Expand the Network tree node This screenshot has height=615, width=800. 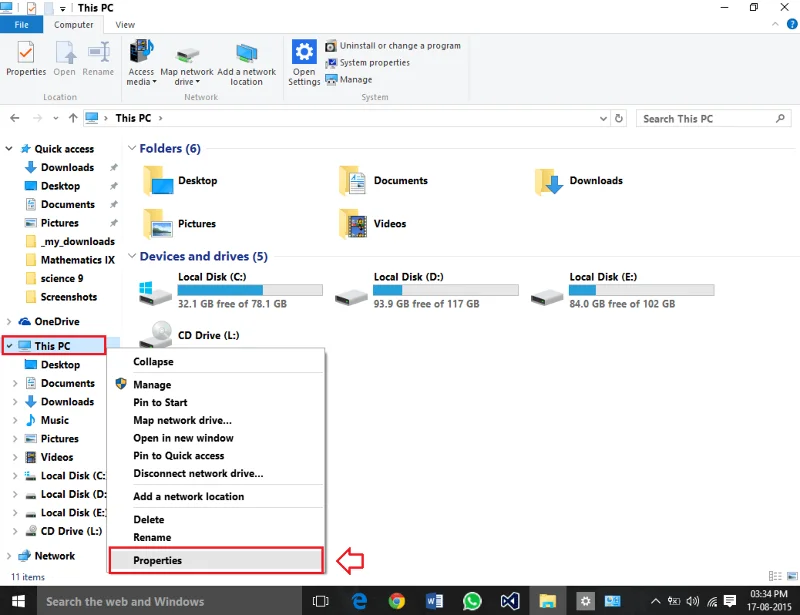pyautogui.click(x=9, y=556)
